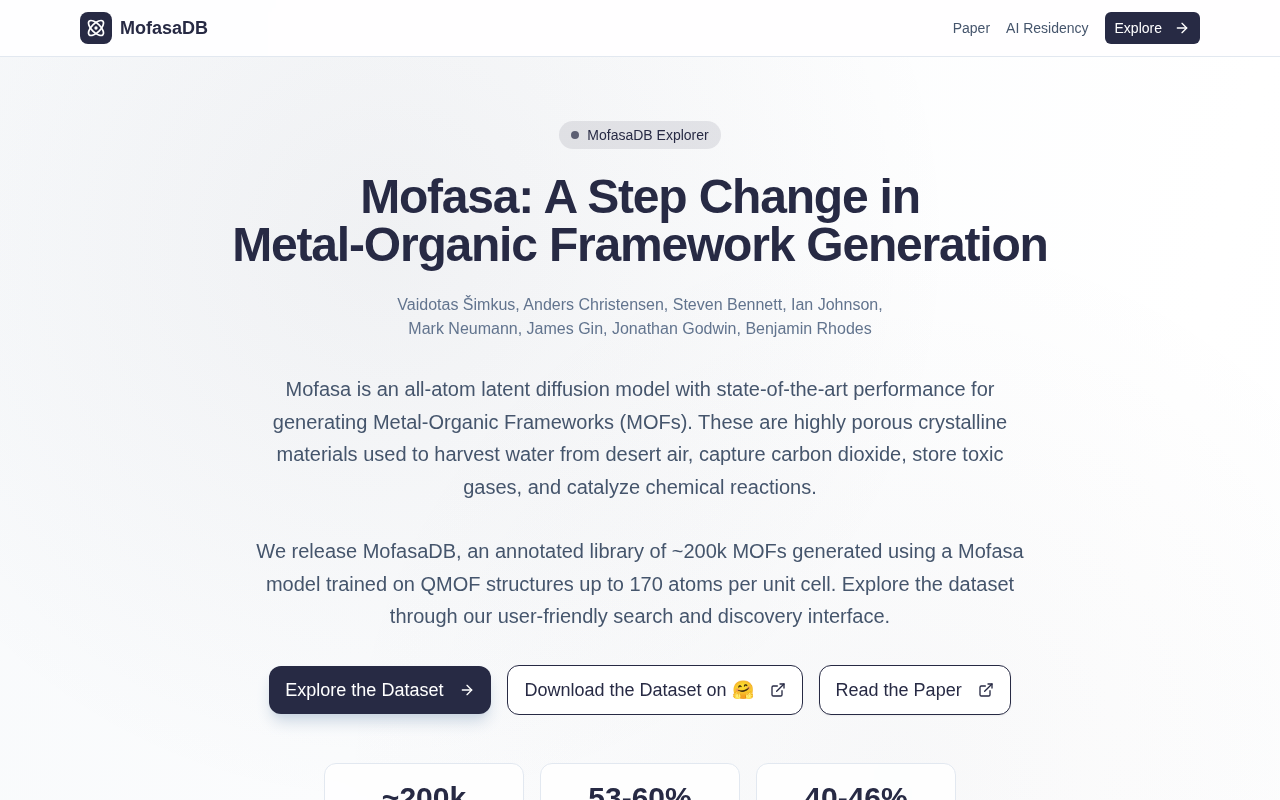Click the external link icon after the hugging face emoji

point(778,690)
